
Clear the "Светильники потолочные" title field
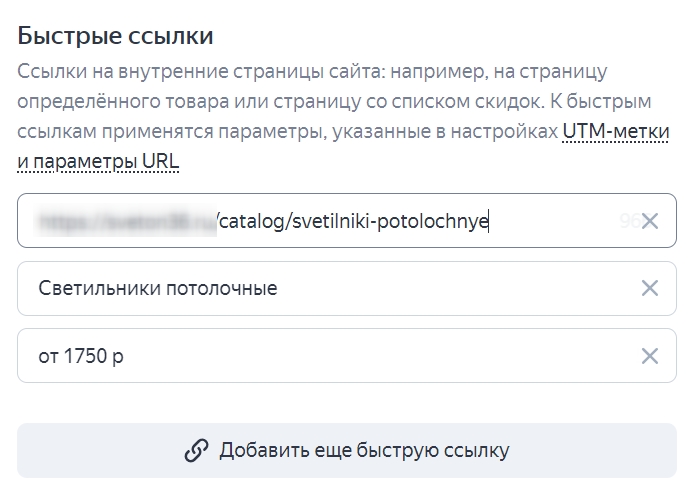pyautogui.click(x=649, y=289)
